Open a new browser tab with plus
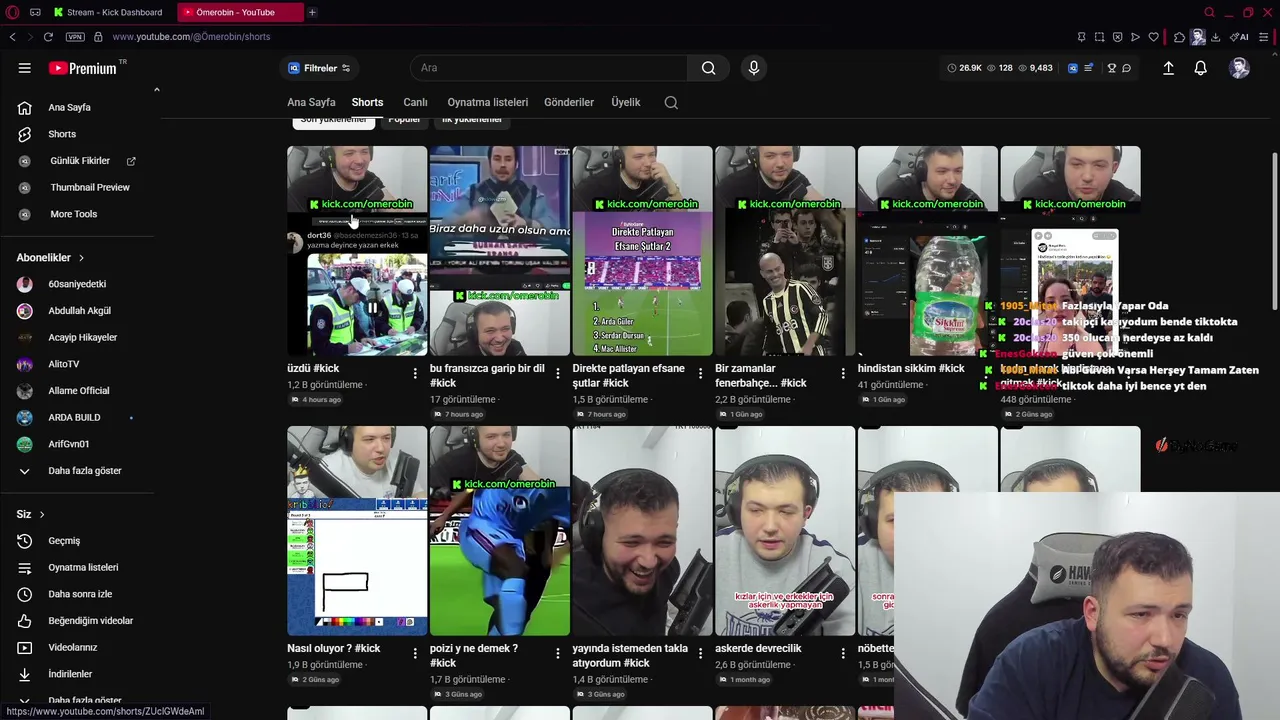This screenshot has height=720, width=1280. 312,12
